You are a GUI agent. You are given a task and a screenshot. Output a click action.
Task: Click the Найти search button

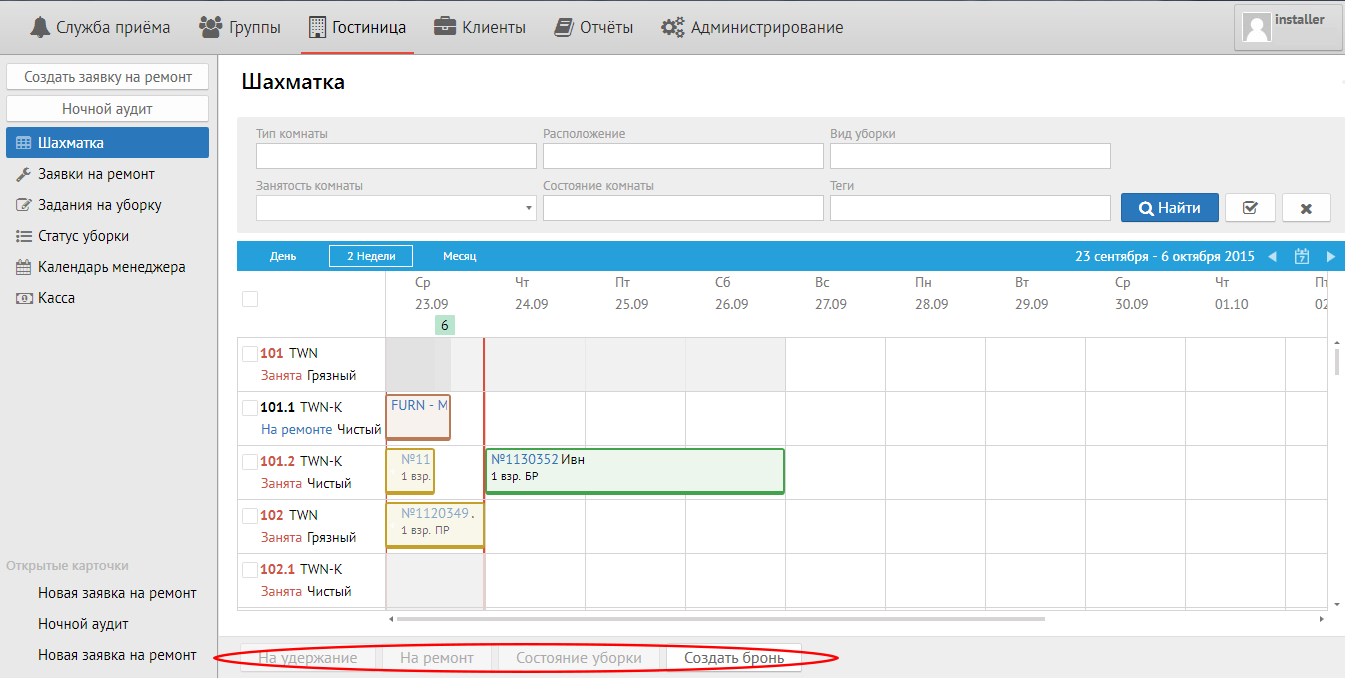[x=1169, y=208]
